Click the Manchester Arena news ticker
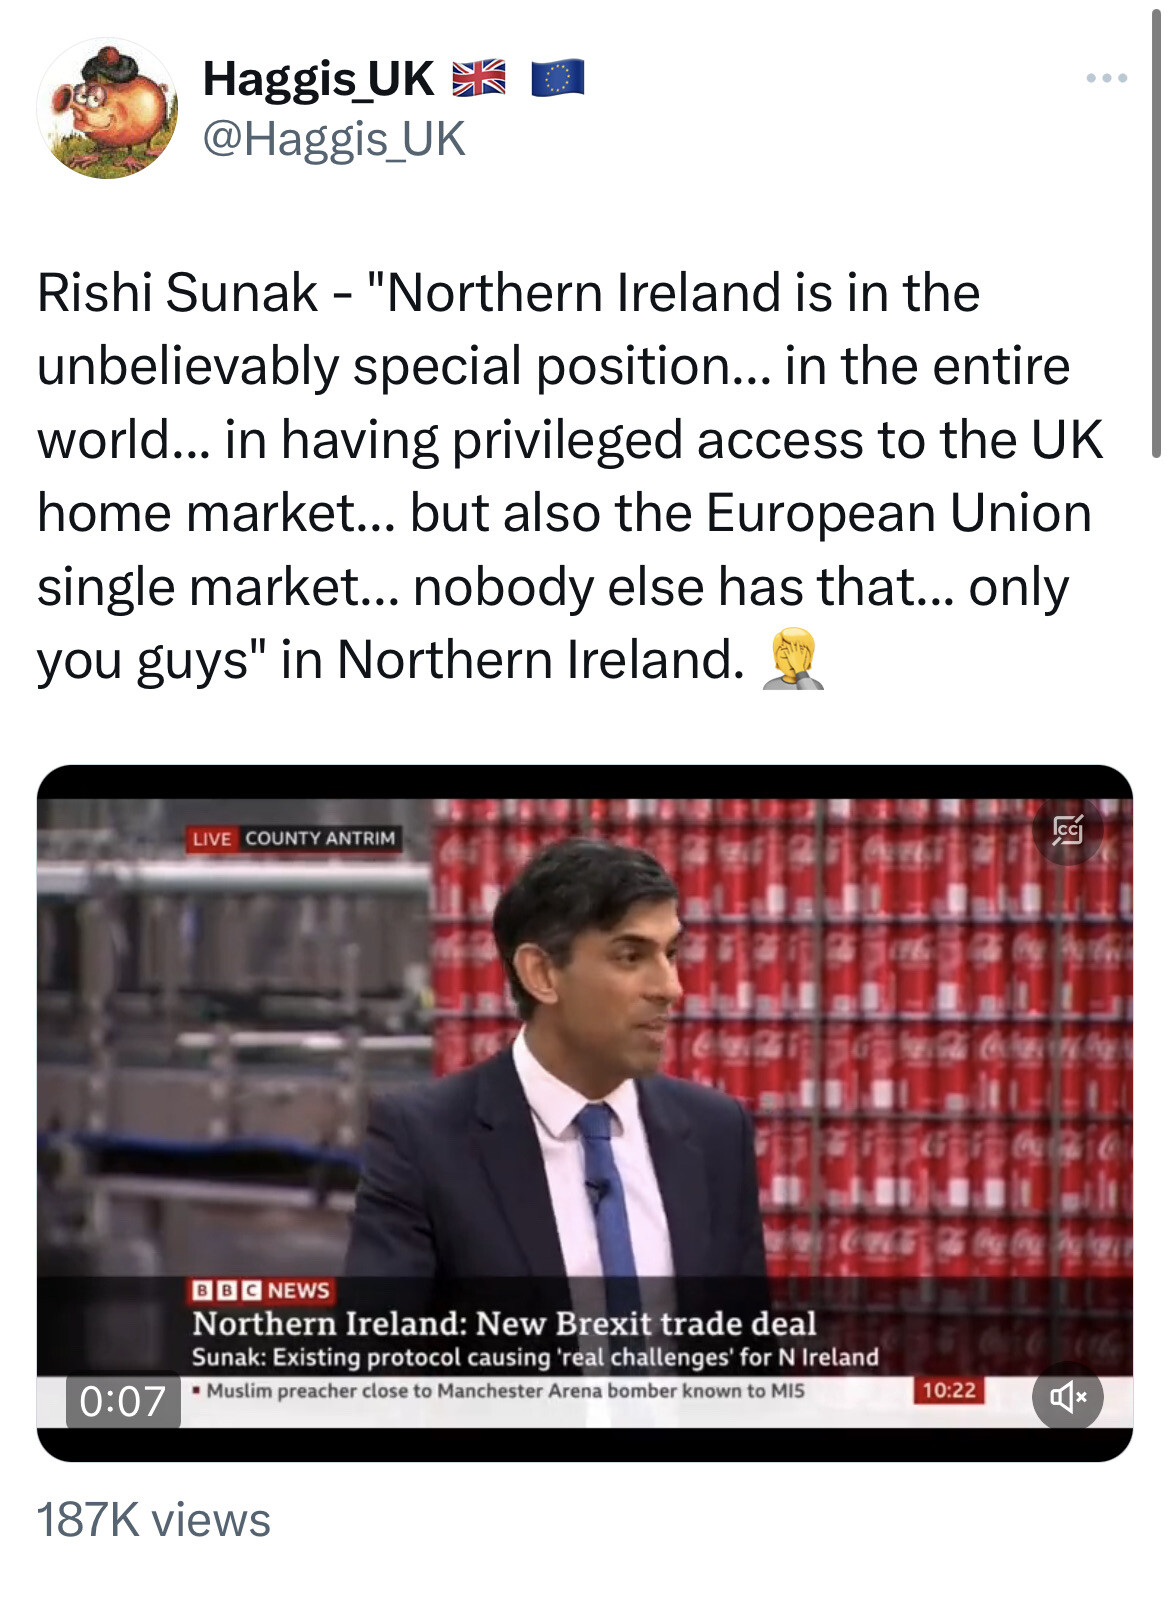The image size is (1170, 1607). tap(504, 1390)
